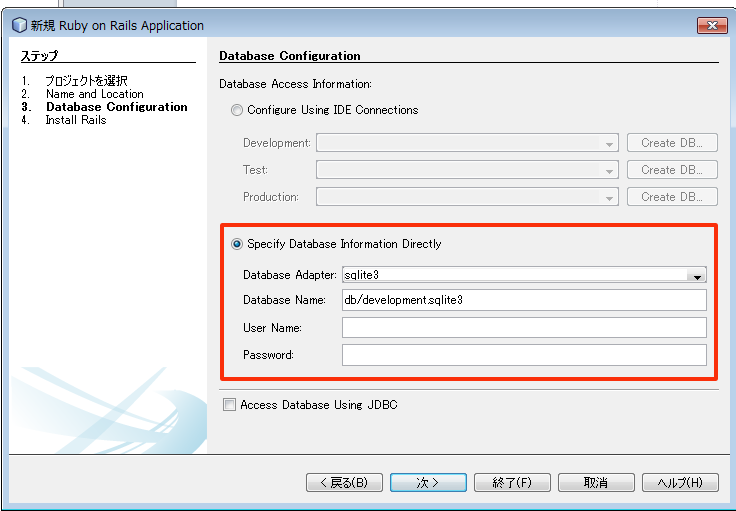Click step 4 Install Rails text
736x511 pixels.
[76, 120]
